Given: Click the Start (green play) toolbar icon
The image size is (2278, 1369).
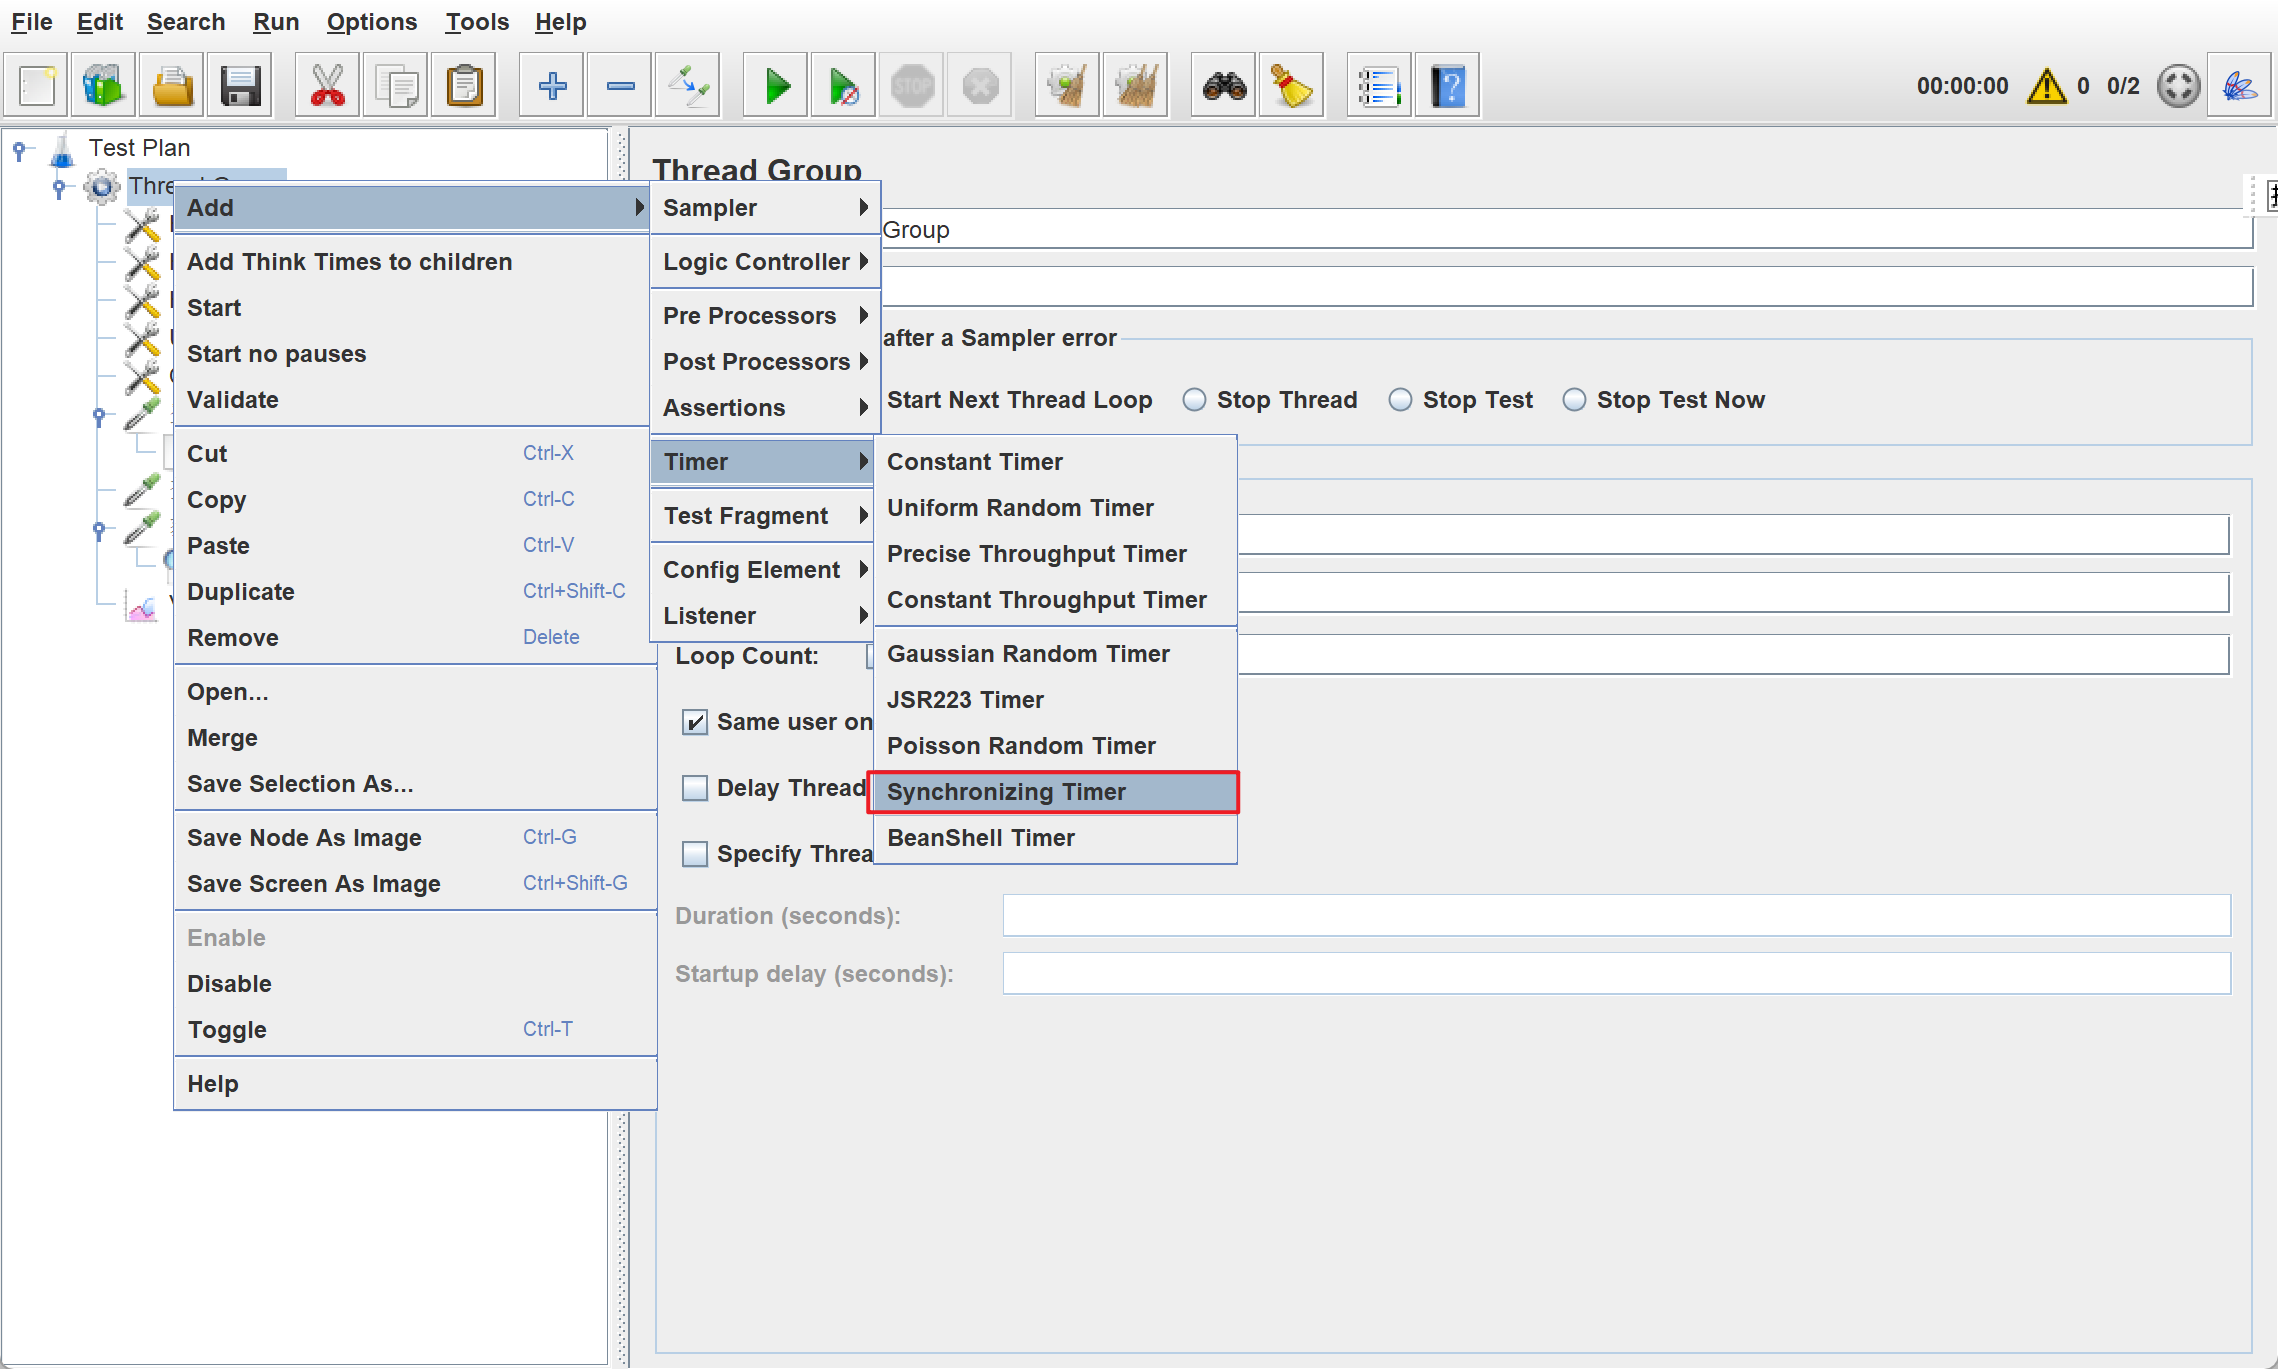Looking at the screenshot, I should point(776,86).
